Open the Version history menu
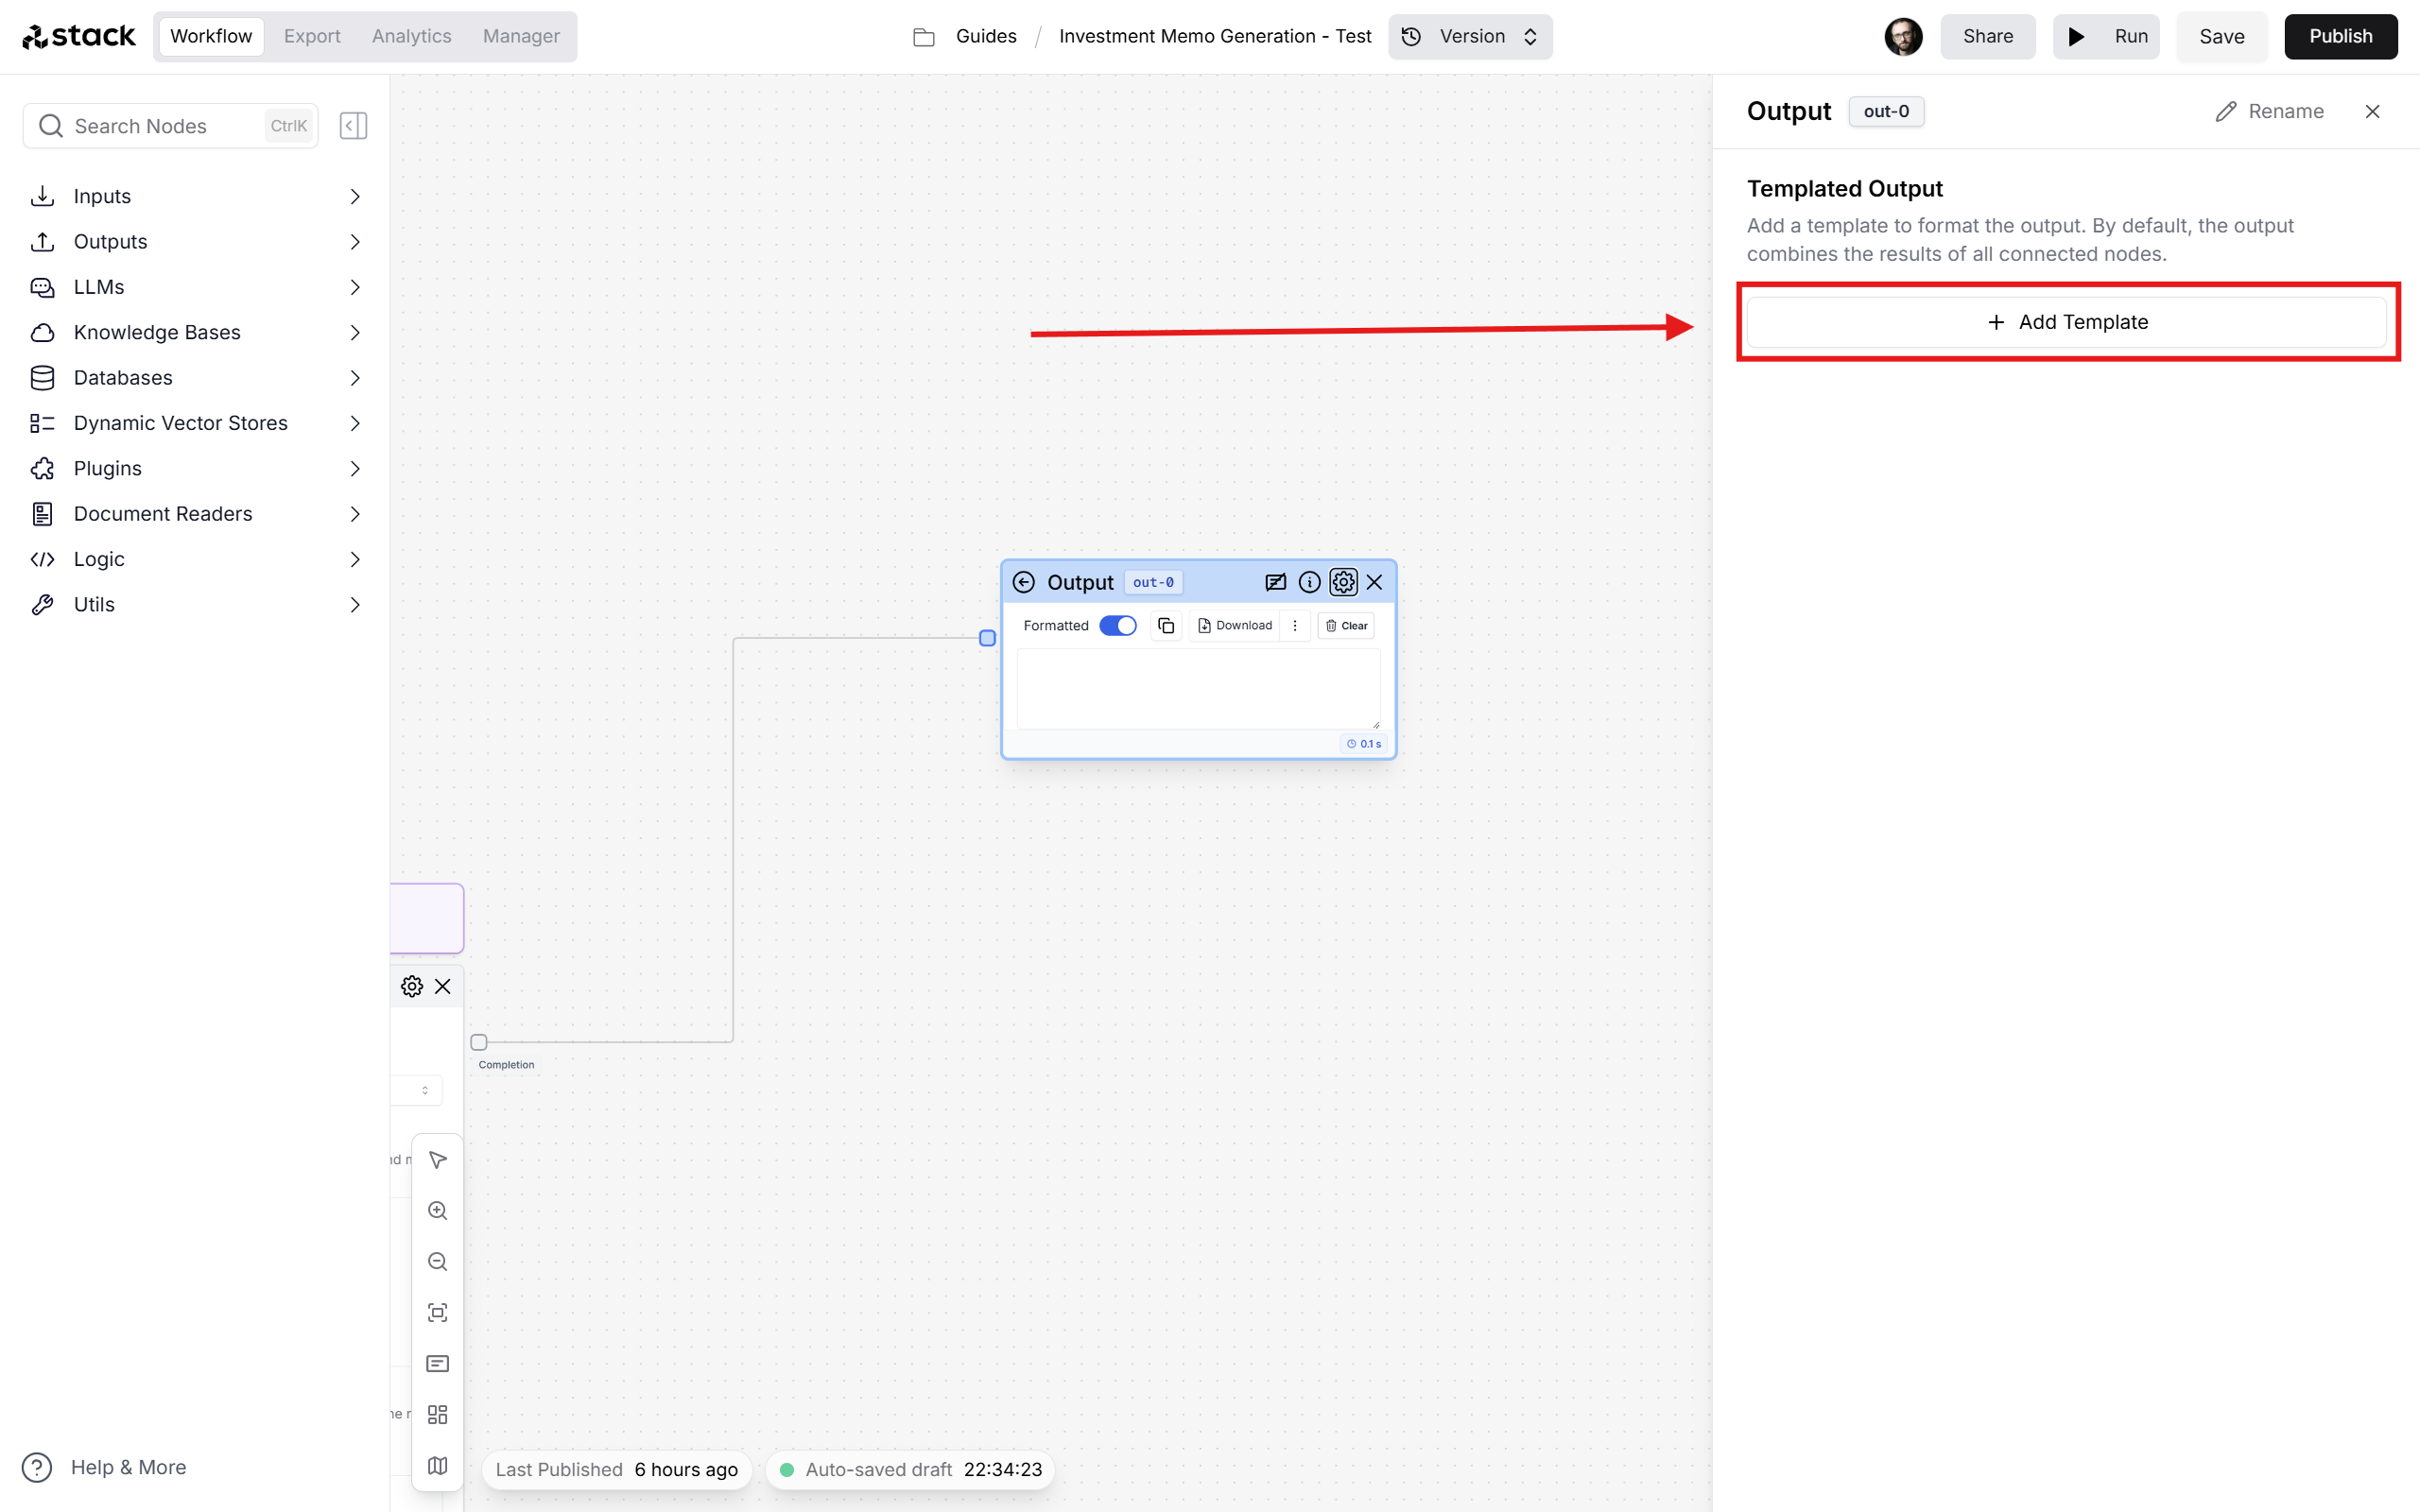Screen dimensions: 2420x1512 click(x=1471, y=35)
